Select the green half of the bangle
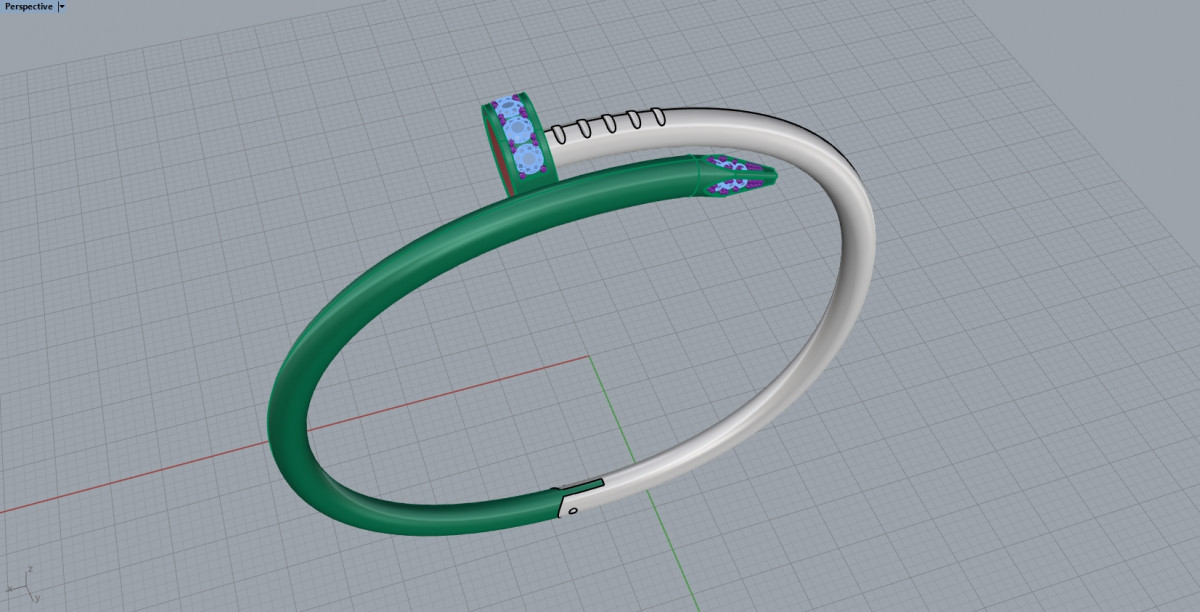The image size is (1200, 612). [290, 395]
